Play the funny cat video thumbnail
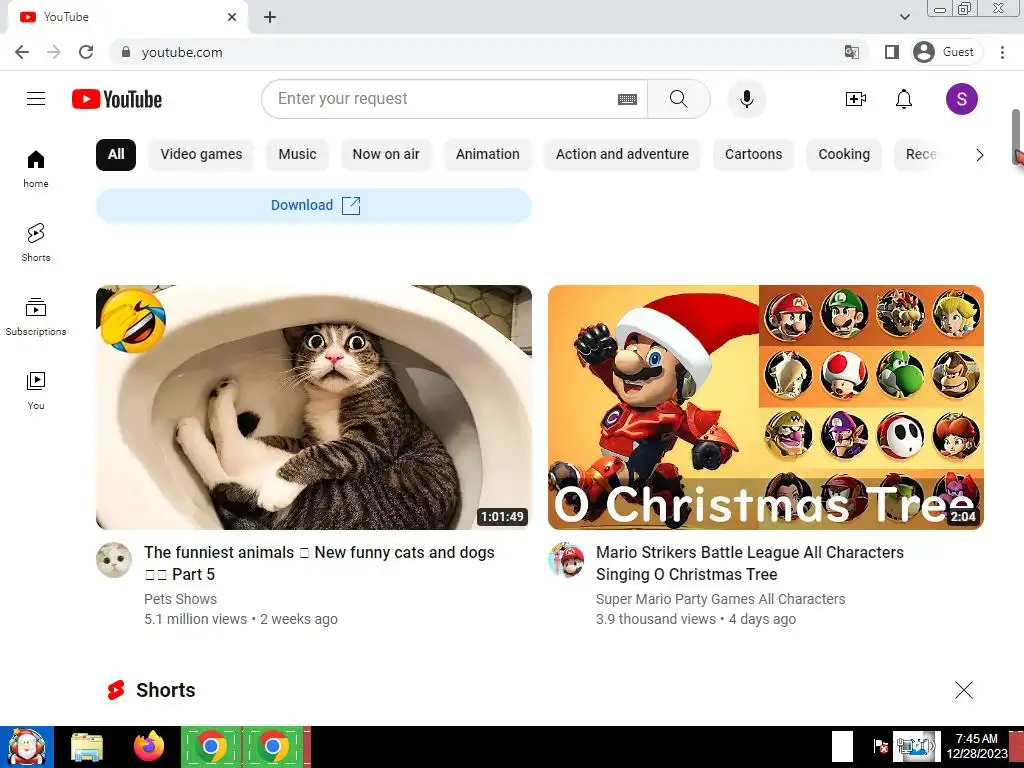 tap(314, 407)
